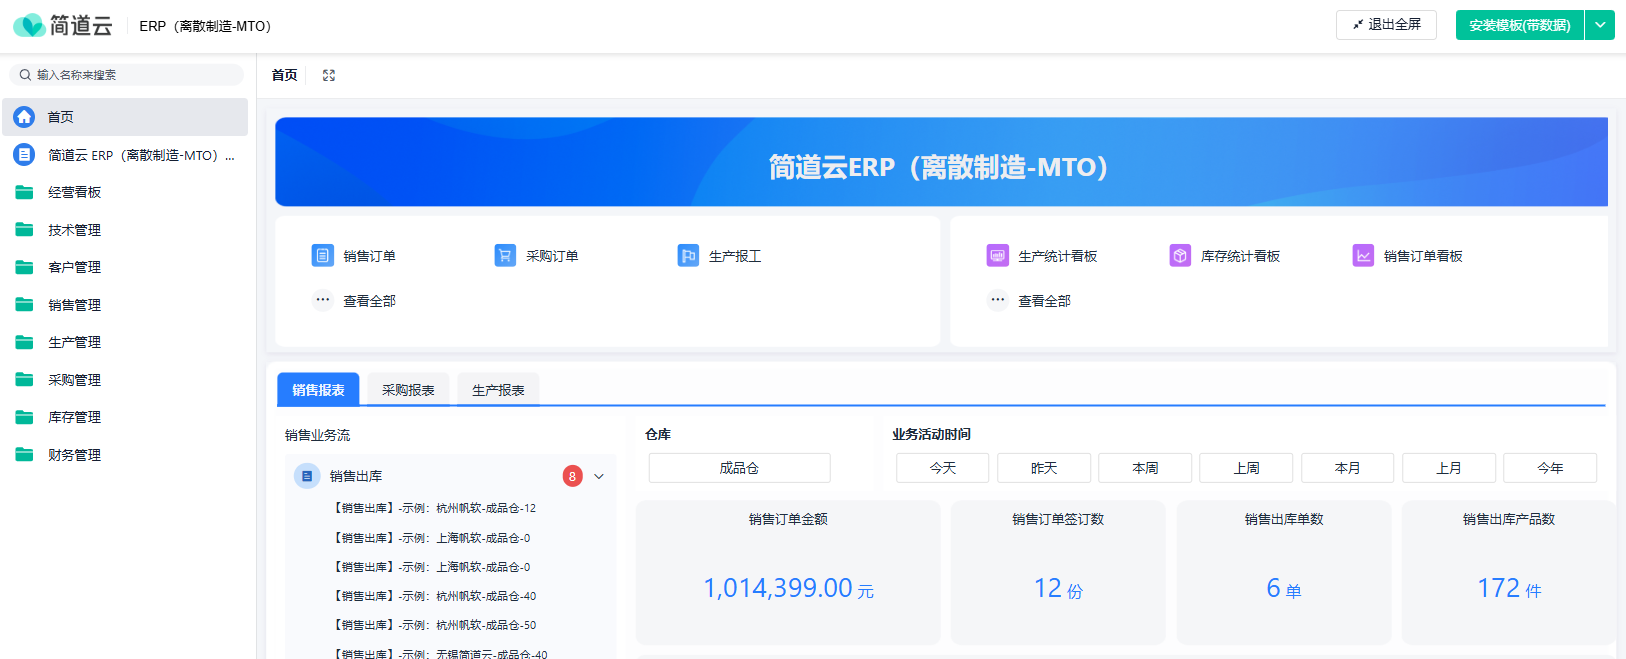Click the 销售出库产品数 value 172 件

[x=1509, y=588]
